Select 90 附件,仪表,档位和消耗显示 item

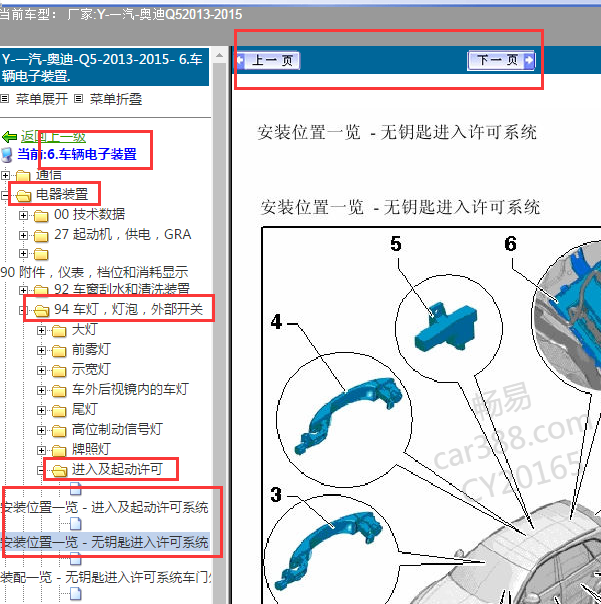pyautogui.click(x=94, y=272)
